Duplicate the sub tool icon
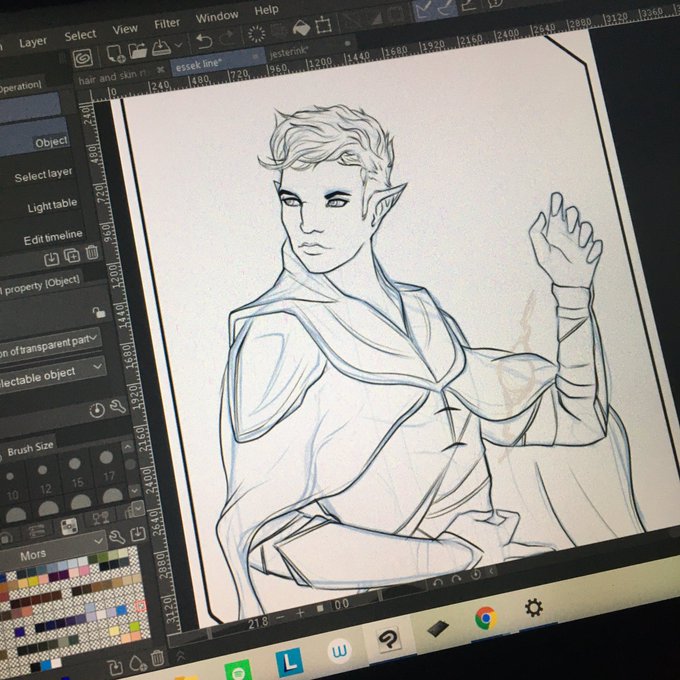The height and width of the screenshot is (680, 680). pos(72,256)
